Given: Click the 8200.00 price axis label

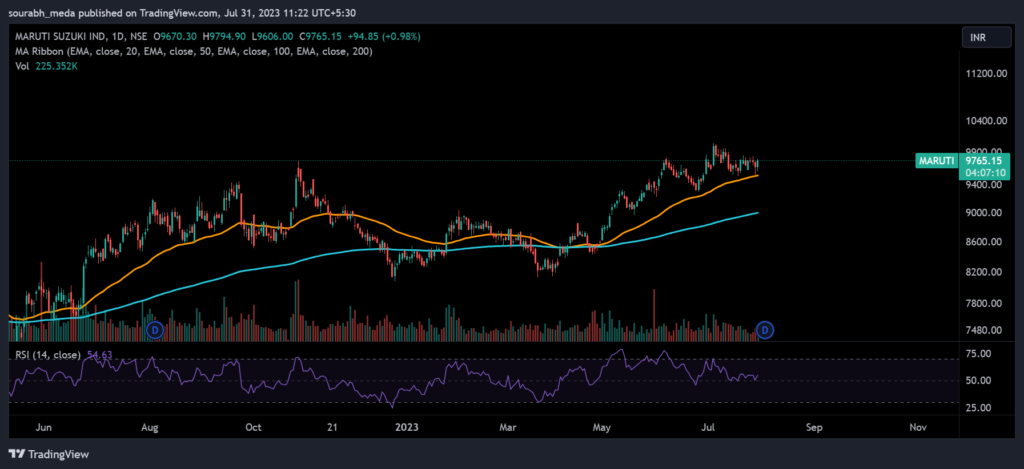Looking at the screenshot, I should click(x=983, y=272).
